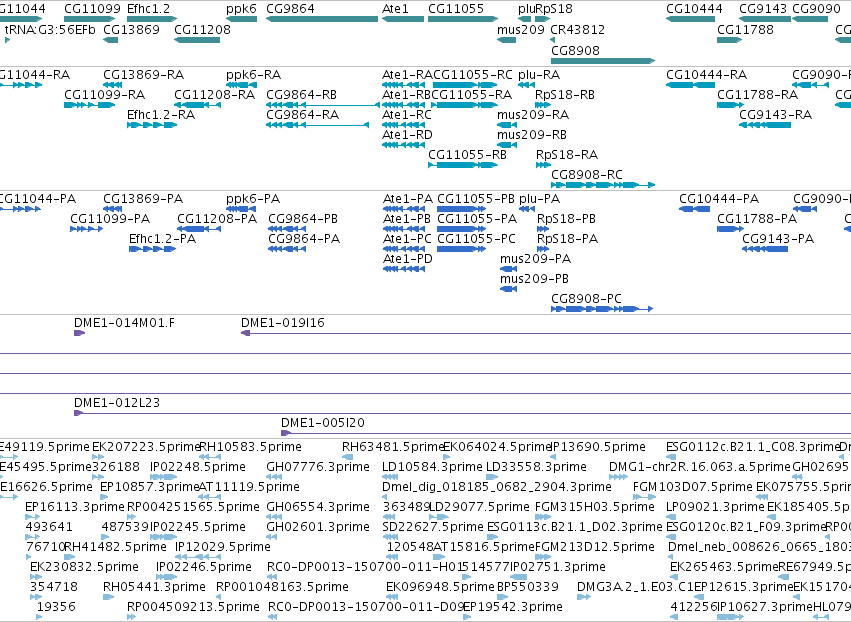
Task: Click protein CG9864-PB
Action: click(x=287, y=229)
